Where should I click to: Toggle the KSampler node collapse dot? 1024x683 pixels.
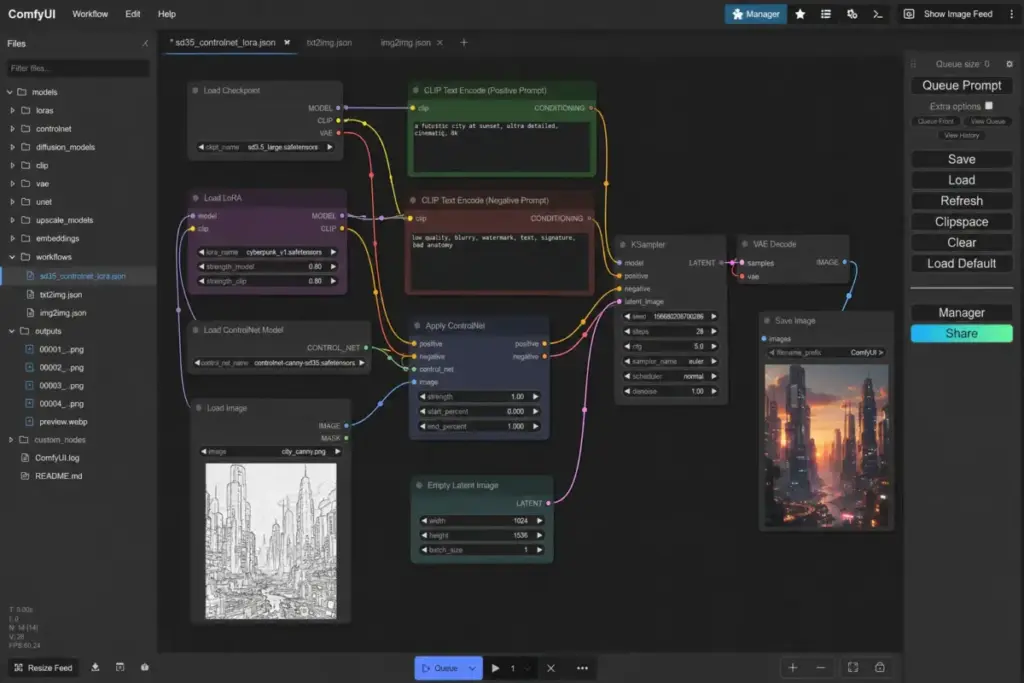[622, 244]
